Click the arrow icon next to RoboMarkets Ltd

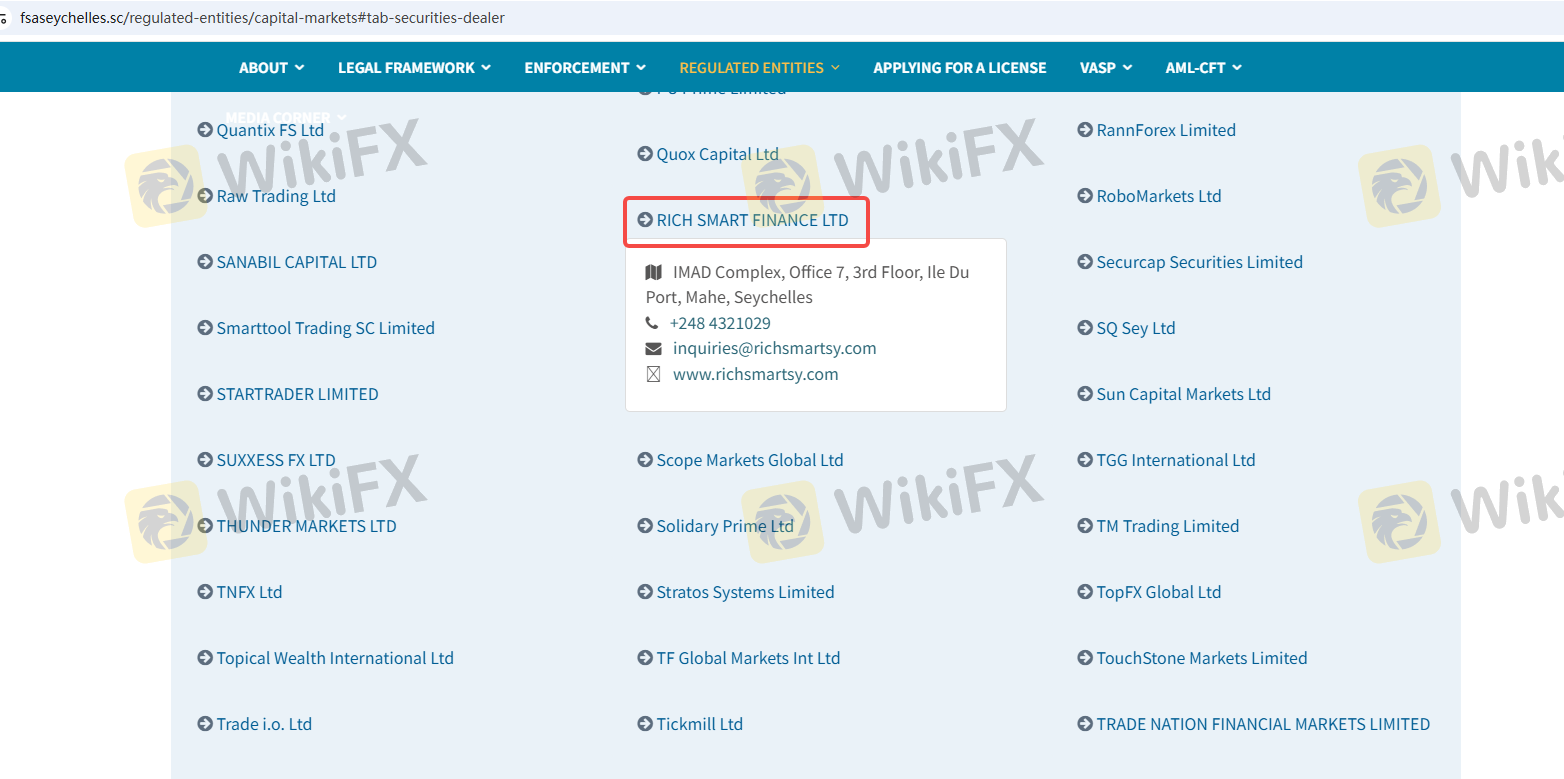tap(1085, 196)
